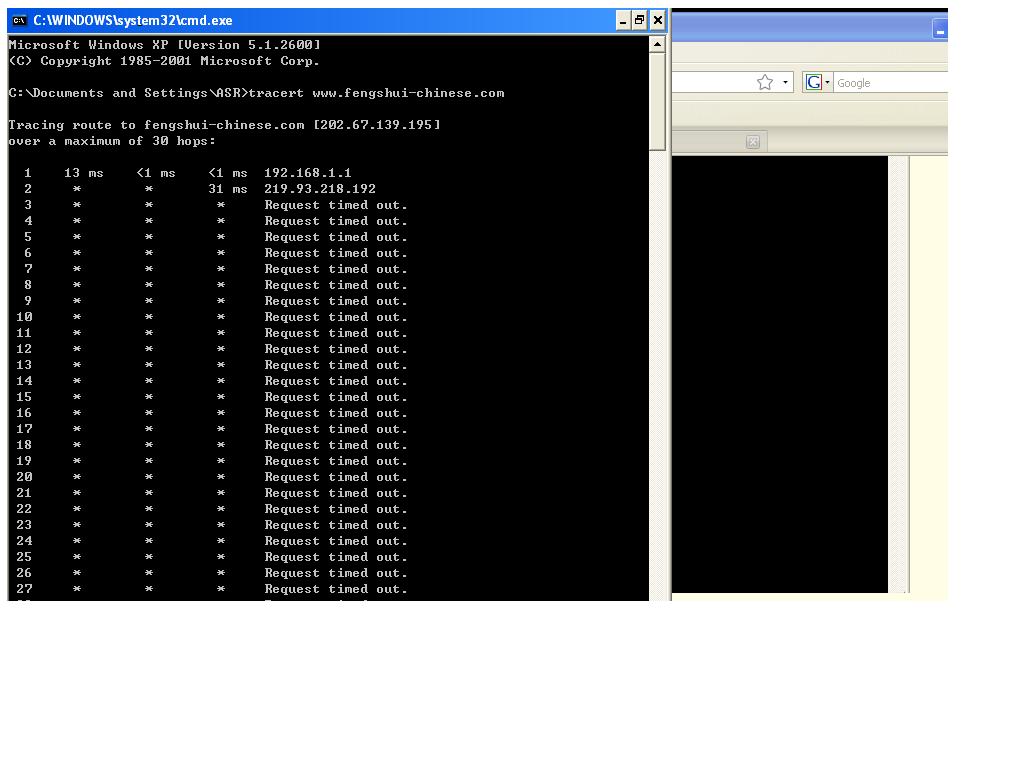Restore down the cmd.exe window
1024x768 pixels.
click(x=640, y=20)
